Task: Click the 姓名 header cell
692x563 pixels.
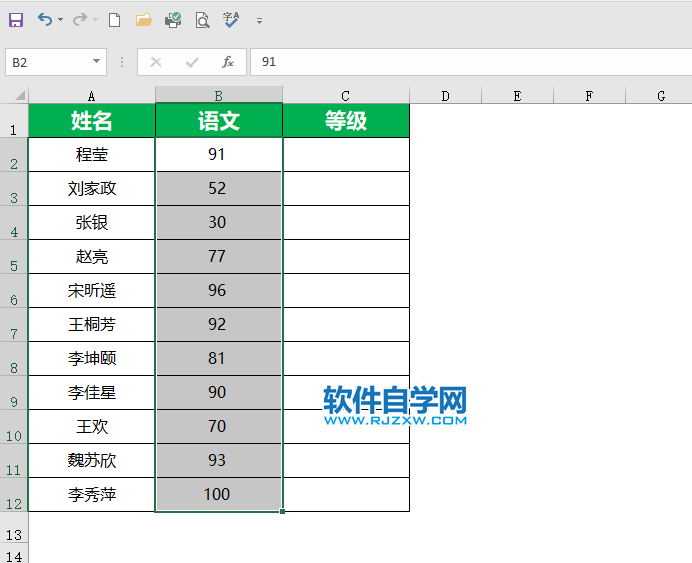Action: click(92, 120)
